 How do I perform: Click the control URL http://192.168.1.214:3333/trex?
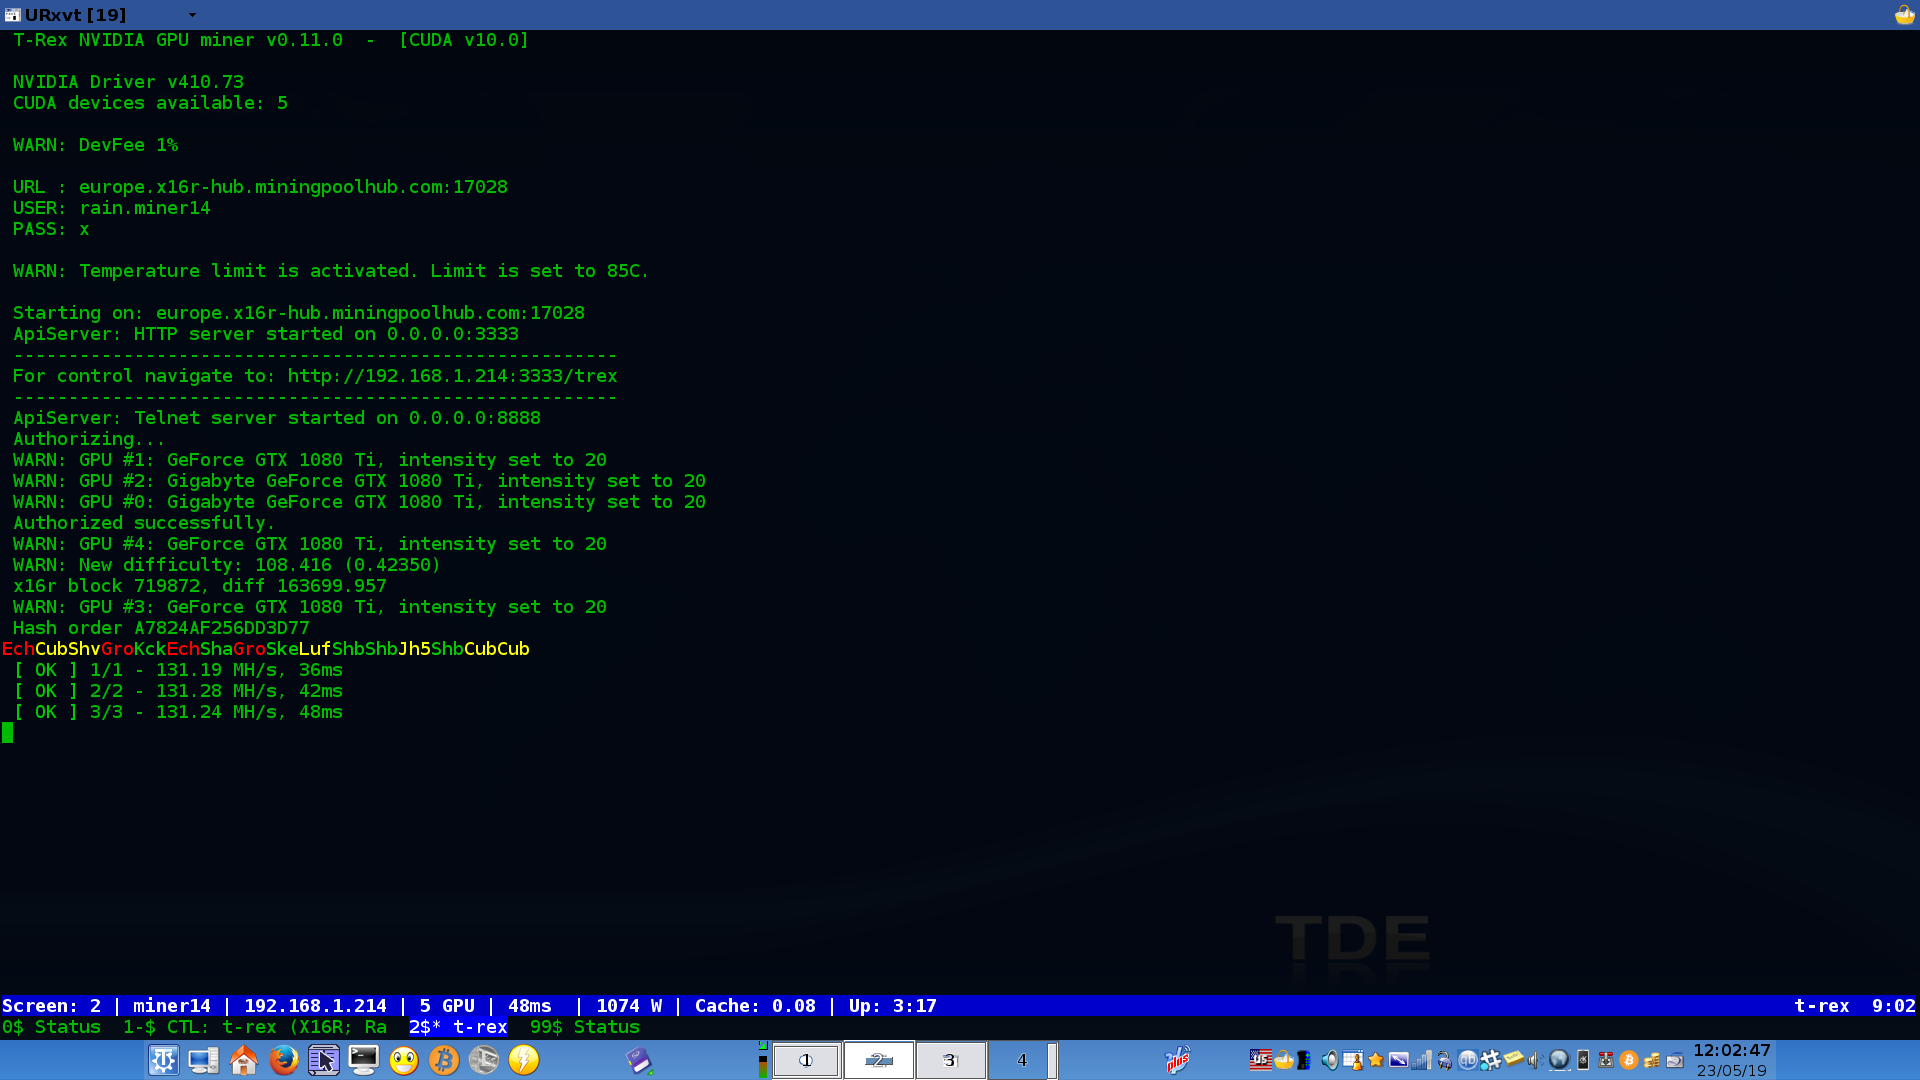pyautogui.click(x=452, y=376)
